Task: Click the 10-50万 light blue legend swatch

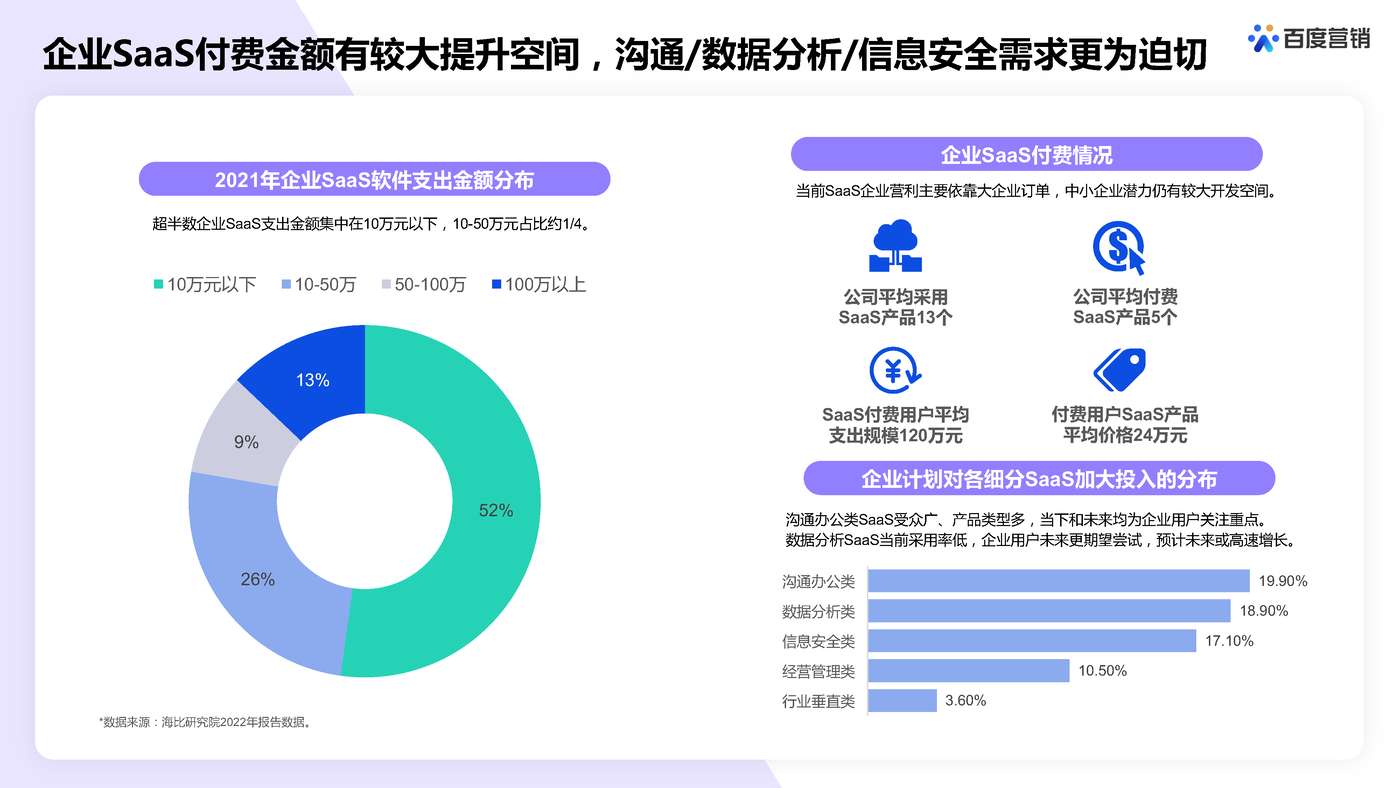Action: point(286,285)
